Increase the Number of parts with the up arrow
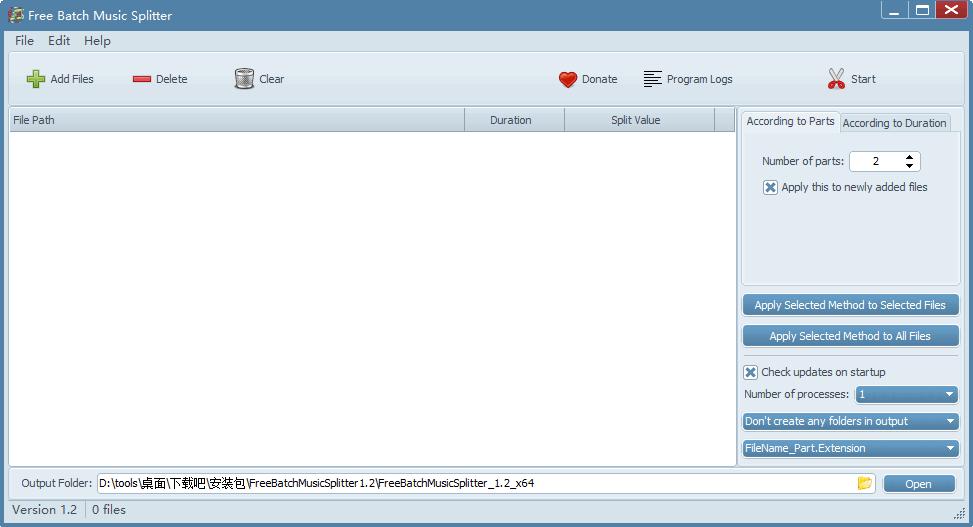This screenshot has height=527, width=973. (909, 157)
